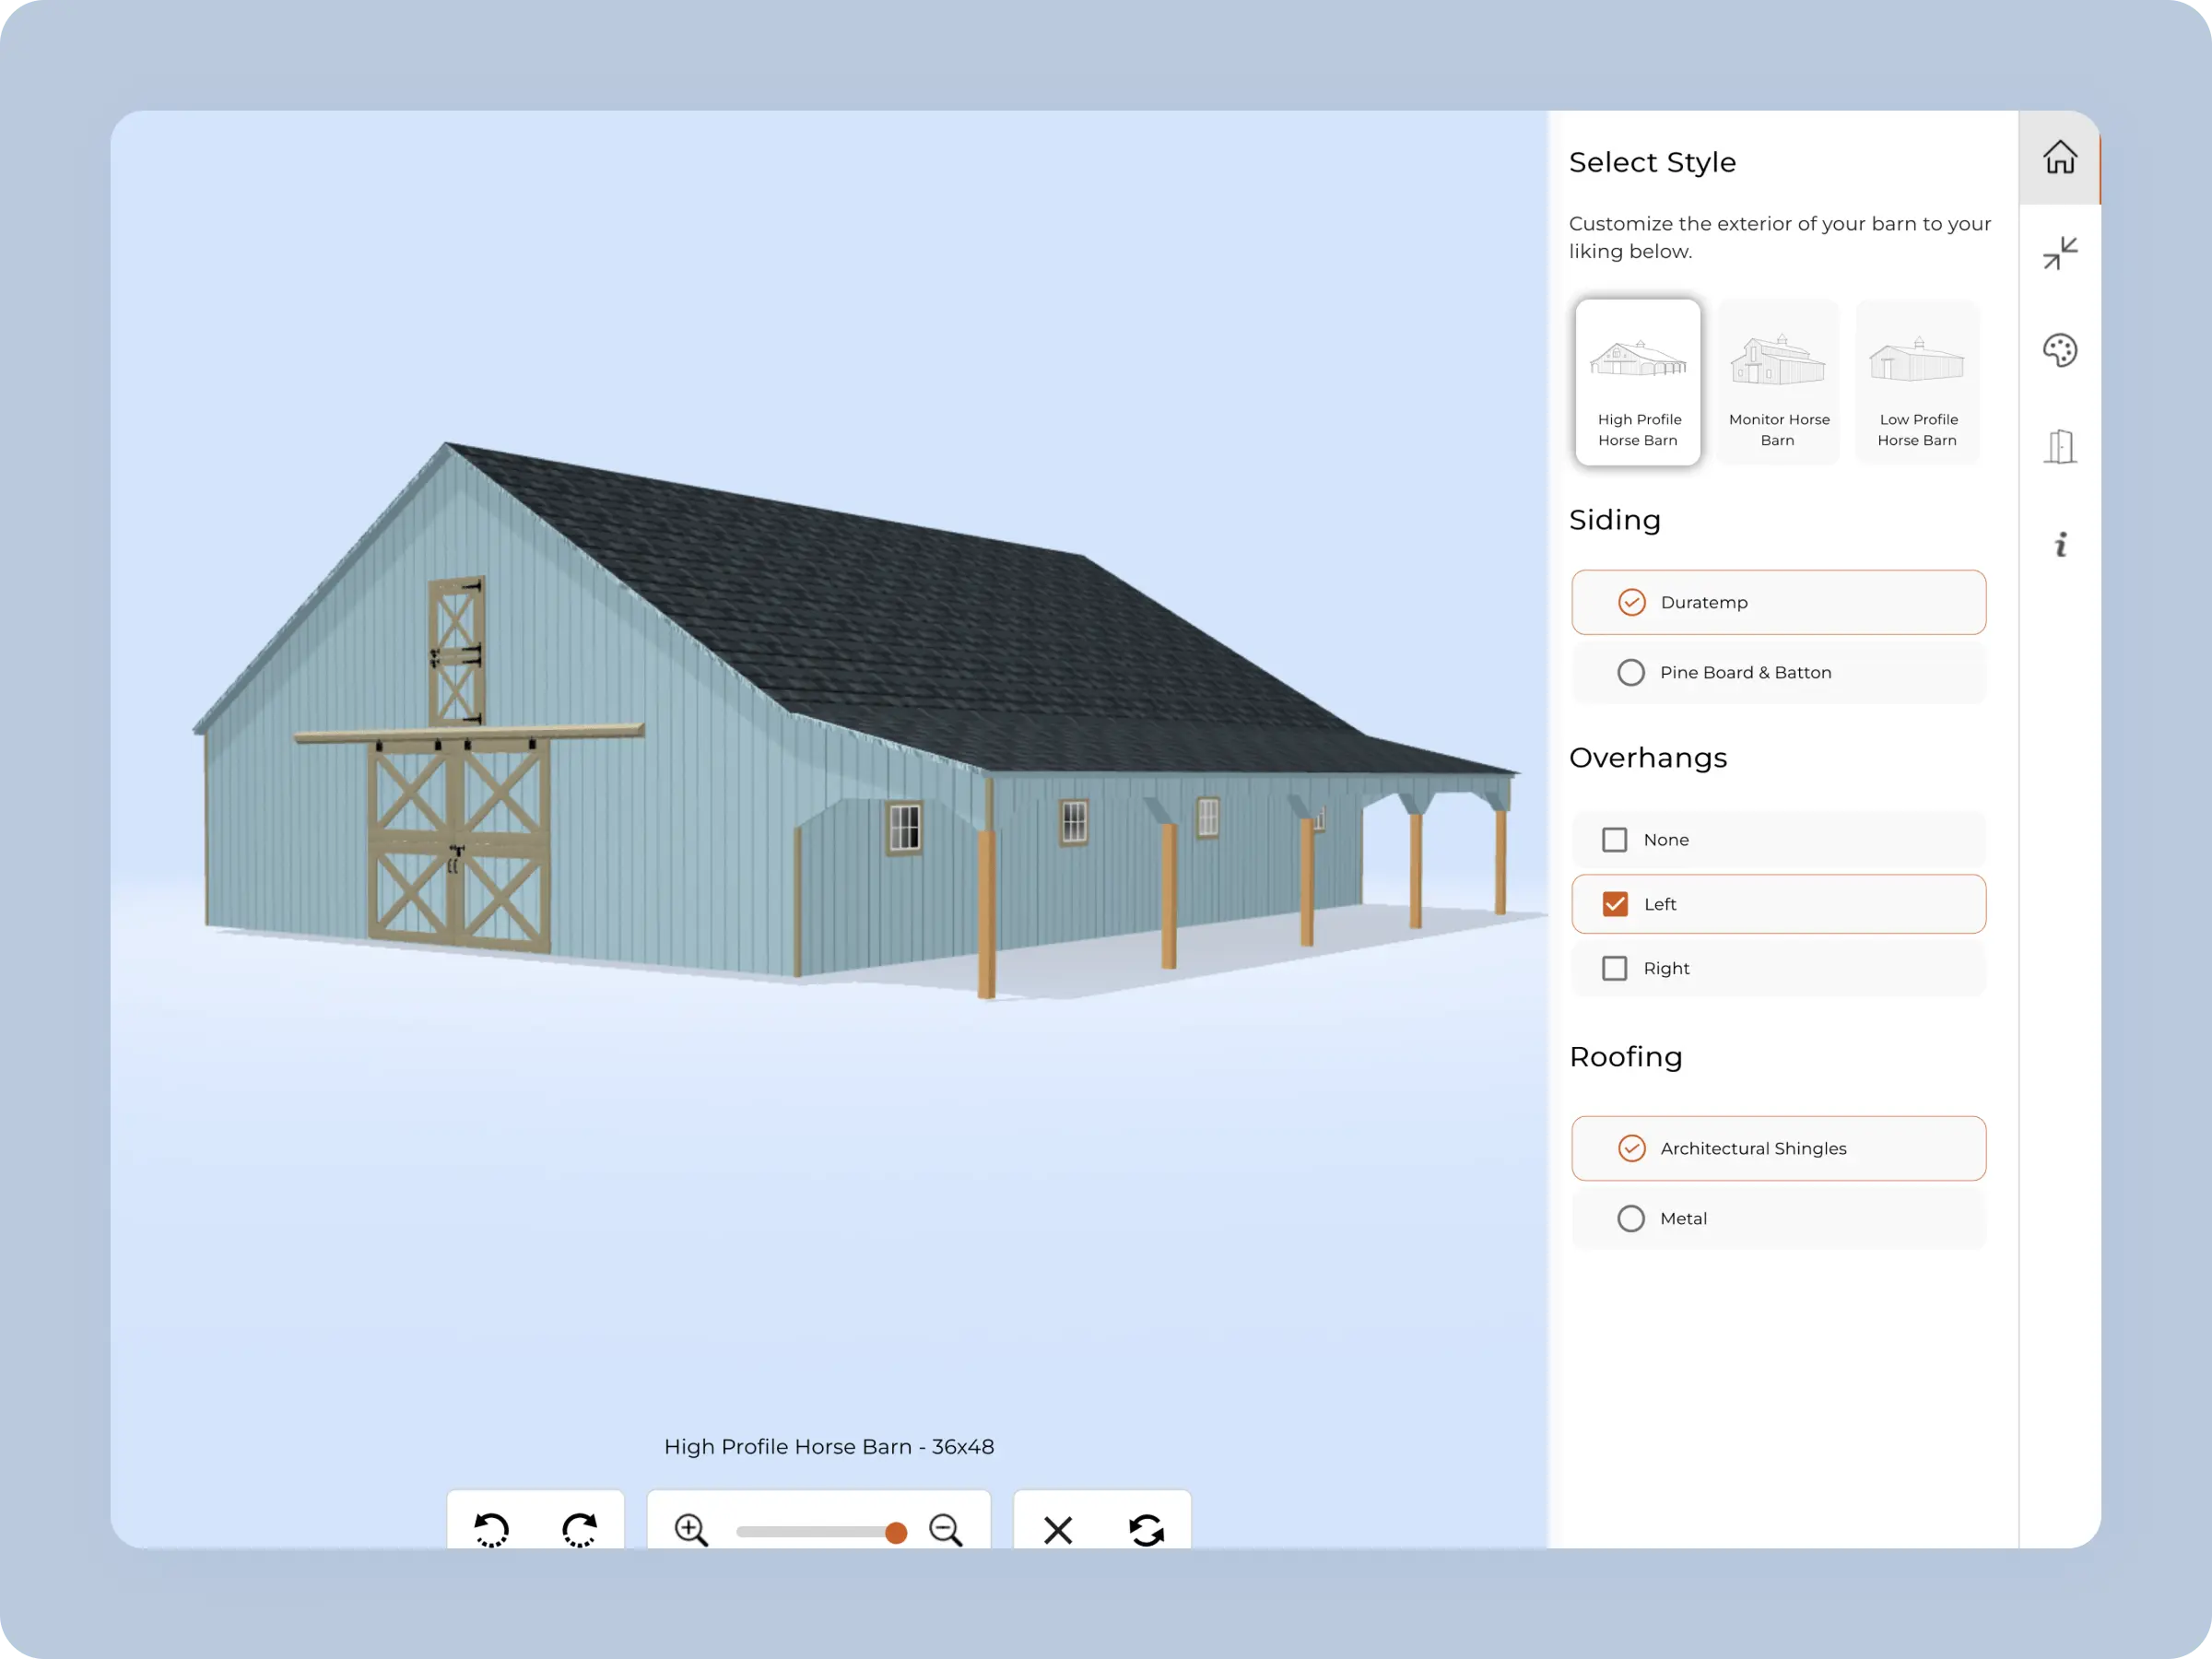Click the orange zoom slider handle
Screen dimensions: 2212x1659
(x=896, y=1532)
